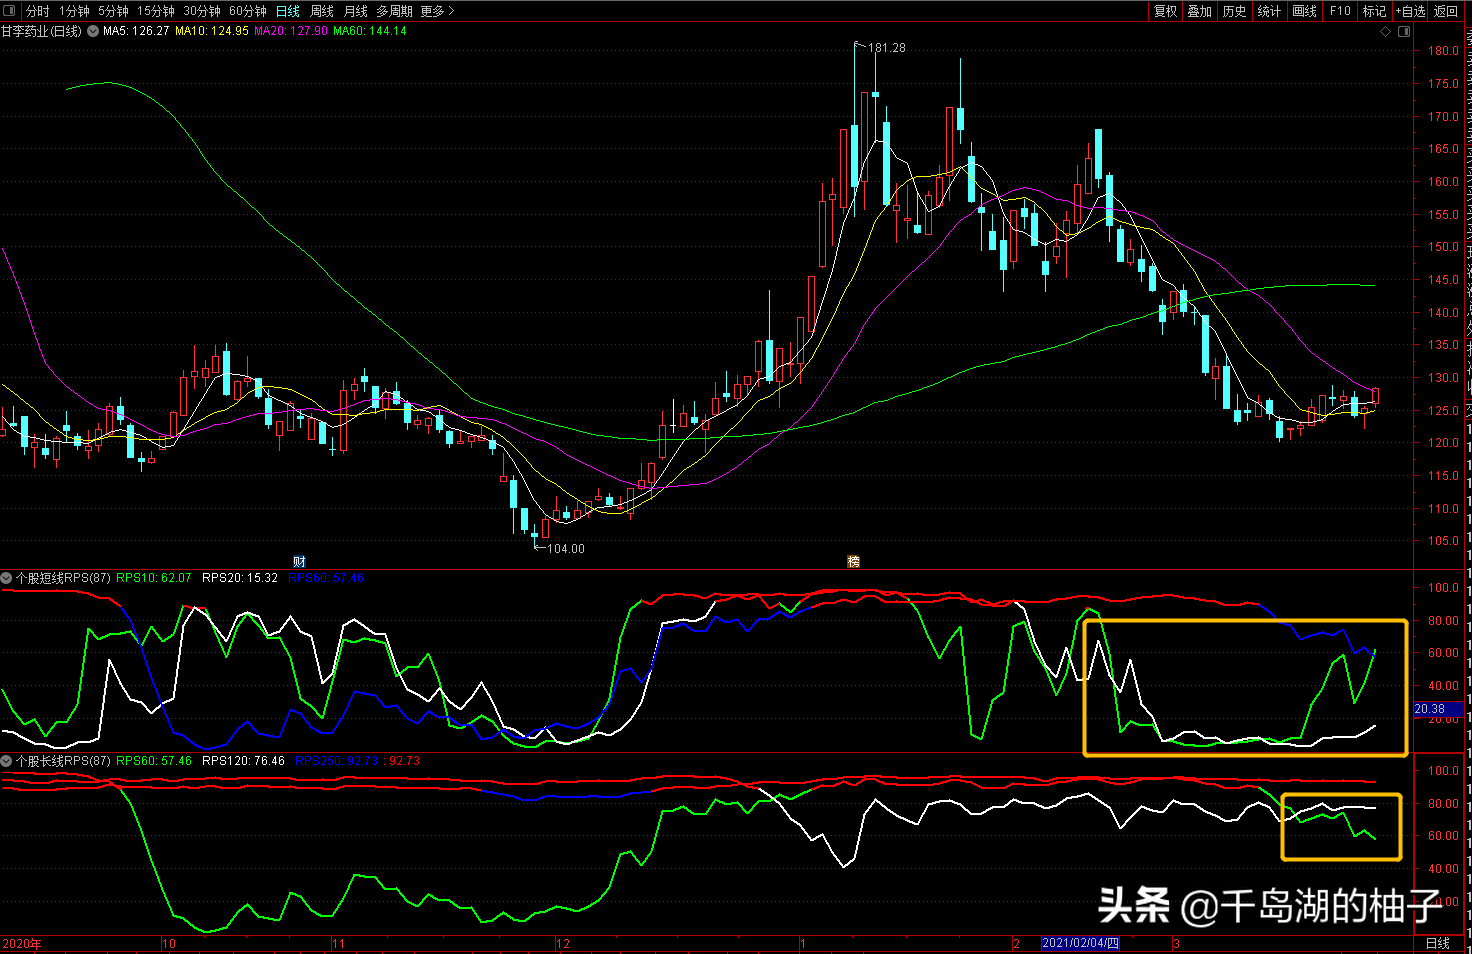Open the 复权 adjustment menu
The height and width of the screenshot is (954, 1472).
1166,11
